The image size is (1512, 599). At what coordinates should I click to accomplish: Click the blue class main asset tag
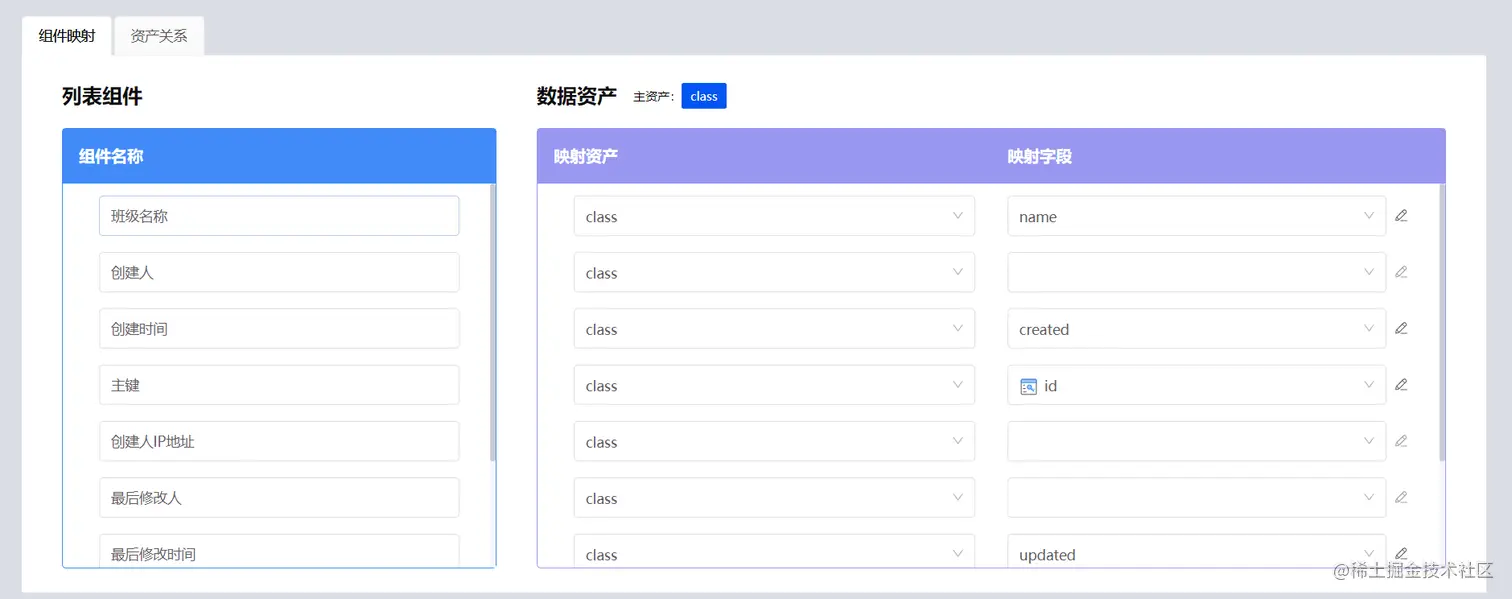point(704,96)
